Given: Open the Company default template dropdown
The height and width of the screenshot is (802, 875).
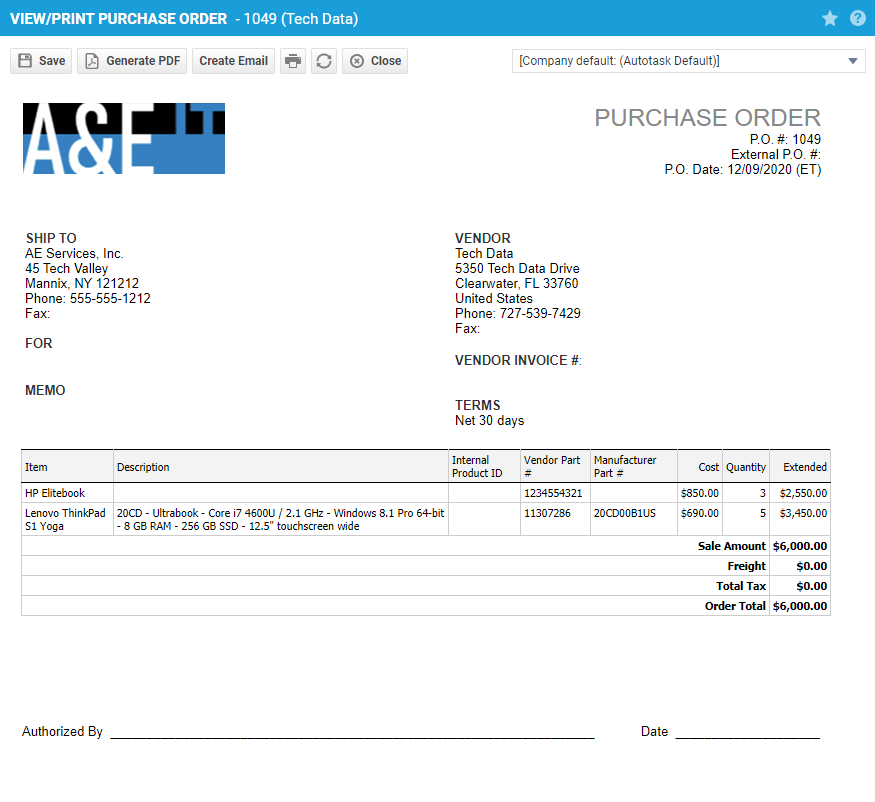Looking at the screenshot, I should tap(689, 61).
